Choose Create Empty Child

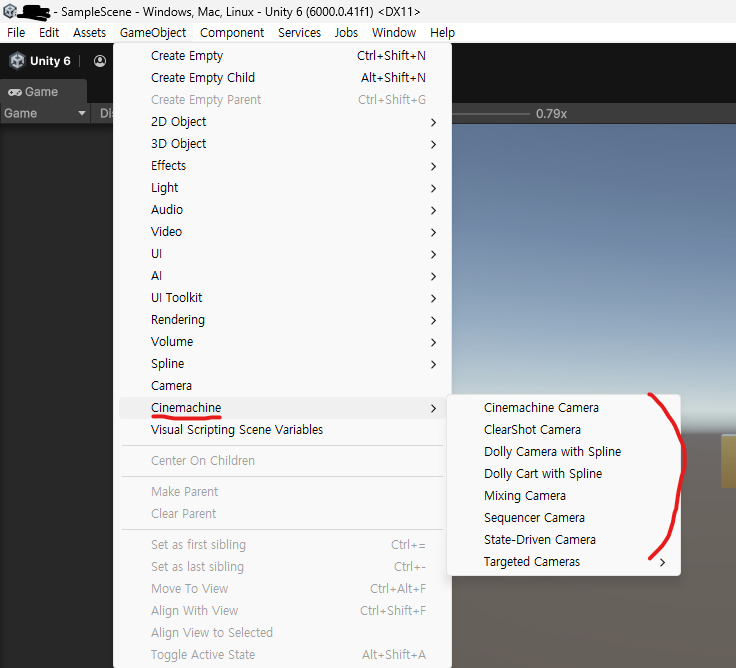click(285, 77)
